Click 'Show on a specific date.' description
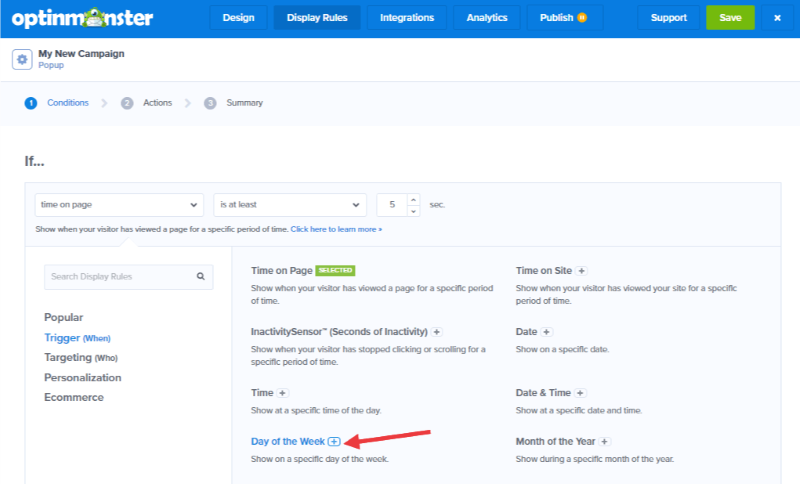 (x=562, y=350)
